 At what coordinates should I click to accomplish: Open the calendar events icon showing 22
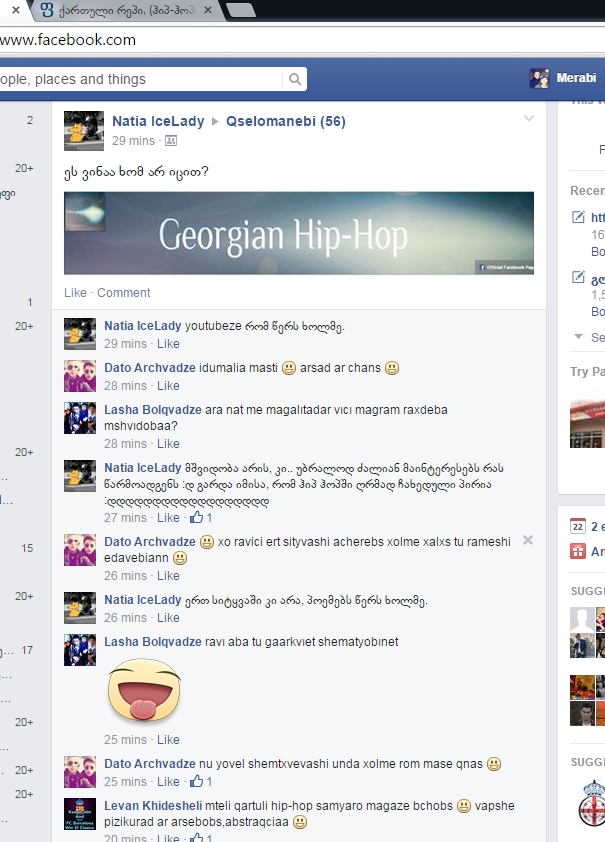coord(578,526)
